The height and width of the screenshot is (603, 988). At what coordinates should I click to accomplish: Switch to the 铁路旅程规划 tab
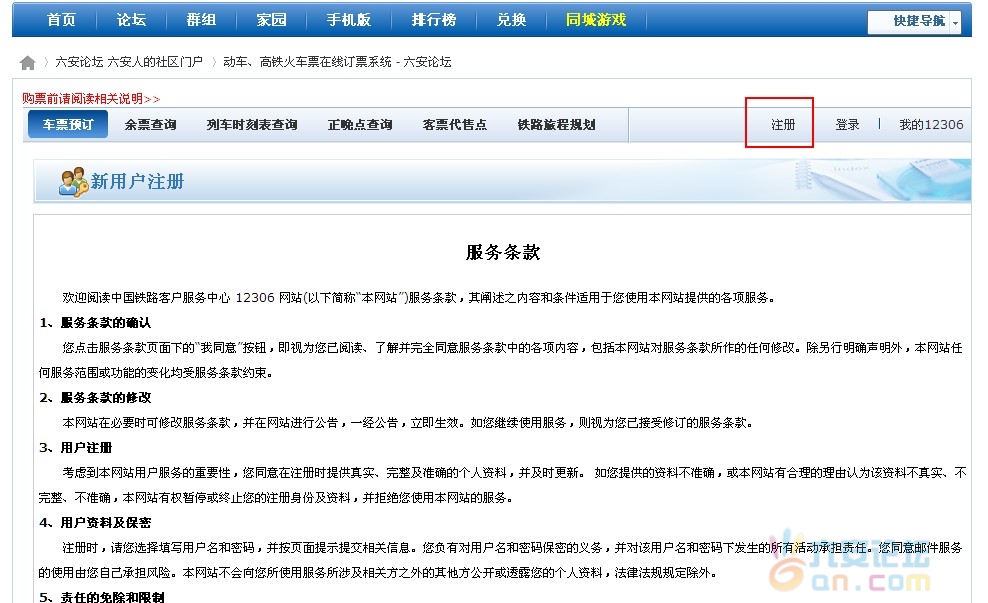(x=557, y=125)
